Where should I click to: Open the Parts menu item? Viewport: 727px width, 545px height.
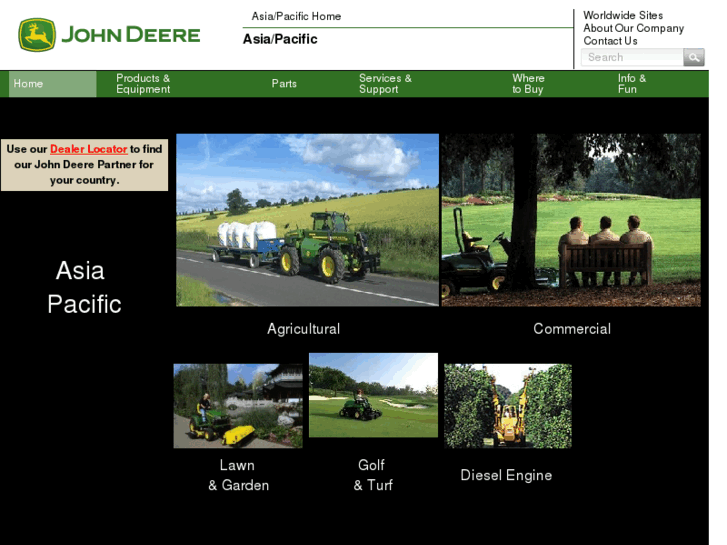tap(284, 84)
